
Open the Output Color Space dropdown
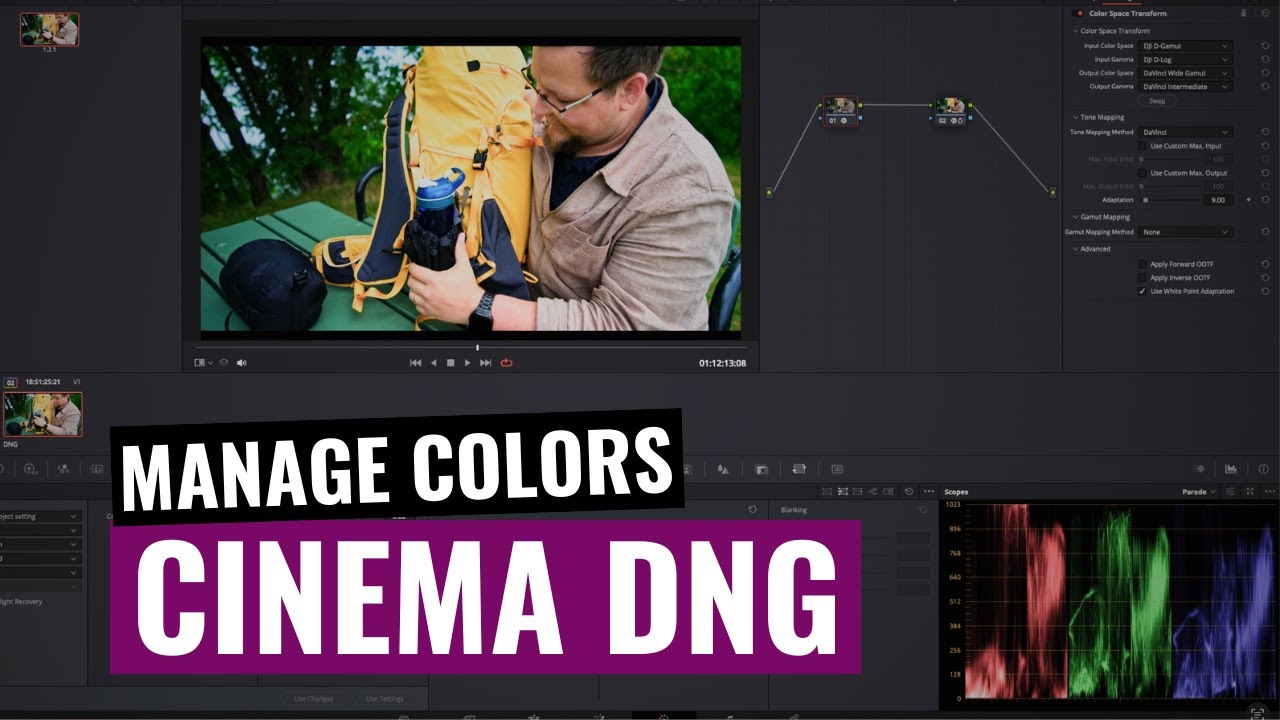pos(1185,73)
